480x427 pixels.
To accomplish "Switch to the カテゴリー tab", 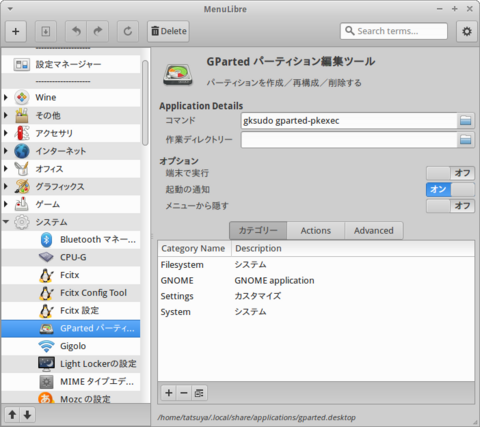I will [x=258, y=230].
